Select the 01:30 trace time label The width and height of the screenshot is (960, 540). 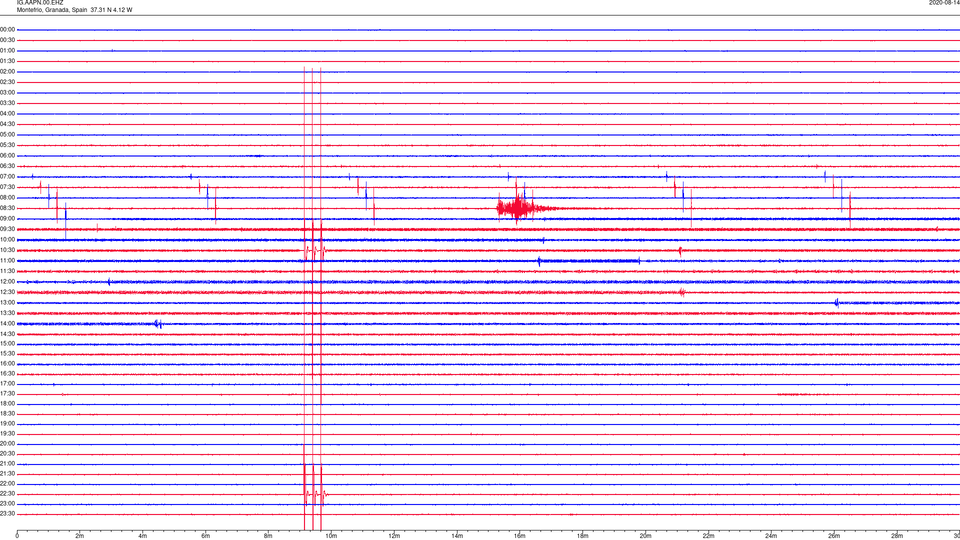click(8, 61)
